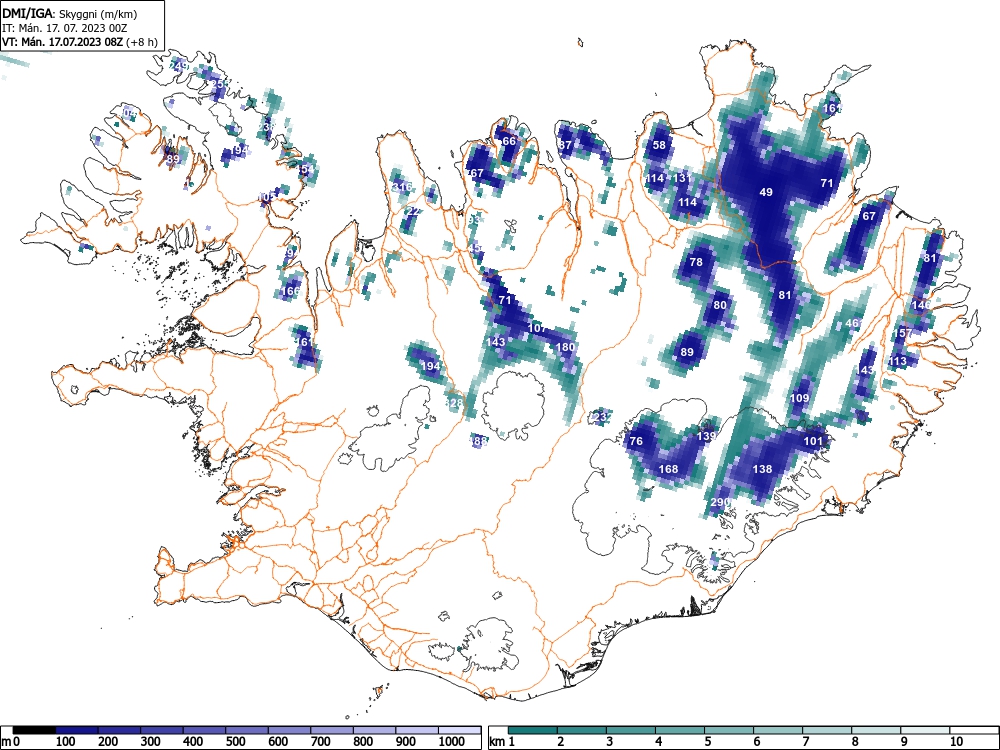This screenshot has height=750, width=1000.
Task: Click the map label '80'
Action: pyautogui.click(x=719, y=305)
